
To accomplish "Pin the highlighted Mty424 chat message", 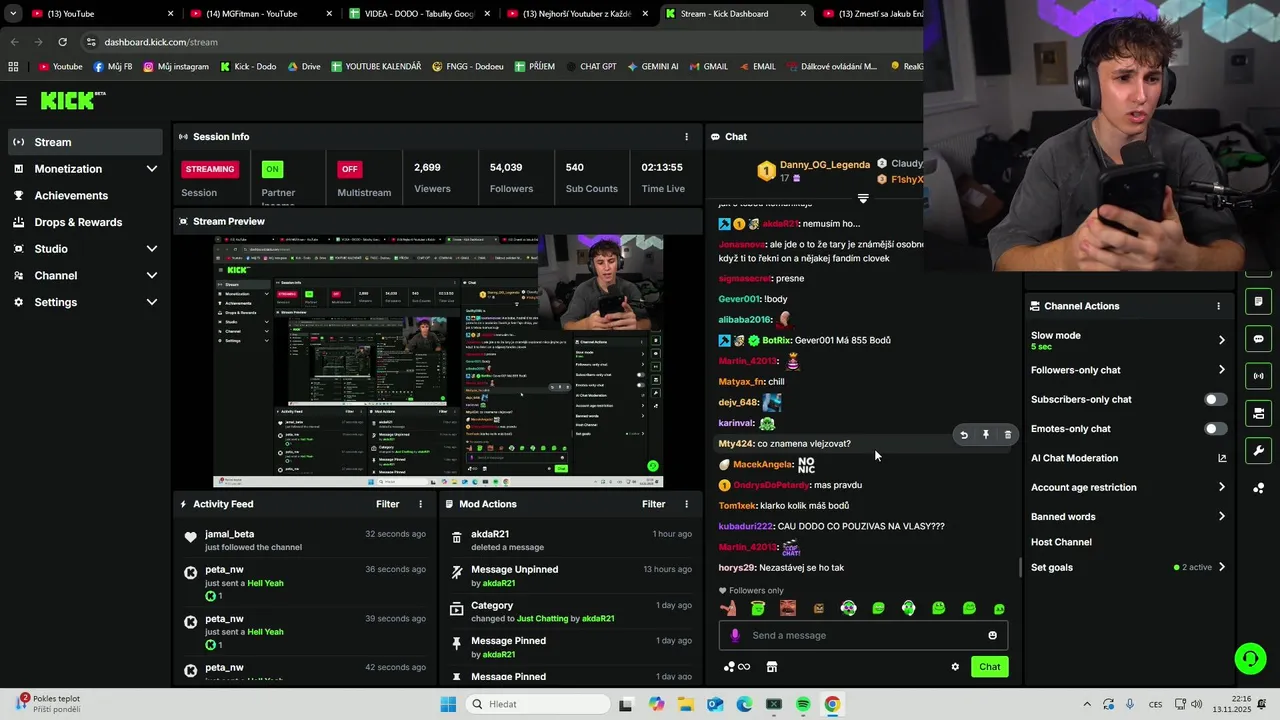I will click(x=986, y=435).
